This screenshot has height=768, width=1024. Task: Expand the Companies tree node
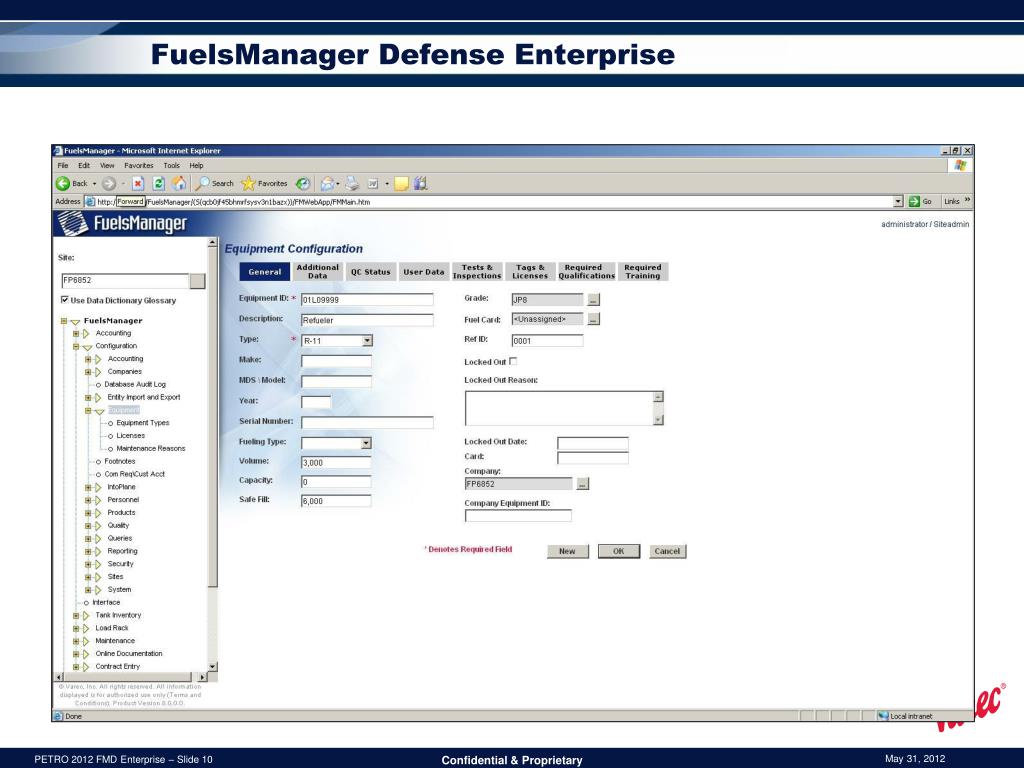click(88, 372)
